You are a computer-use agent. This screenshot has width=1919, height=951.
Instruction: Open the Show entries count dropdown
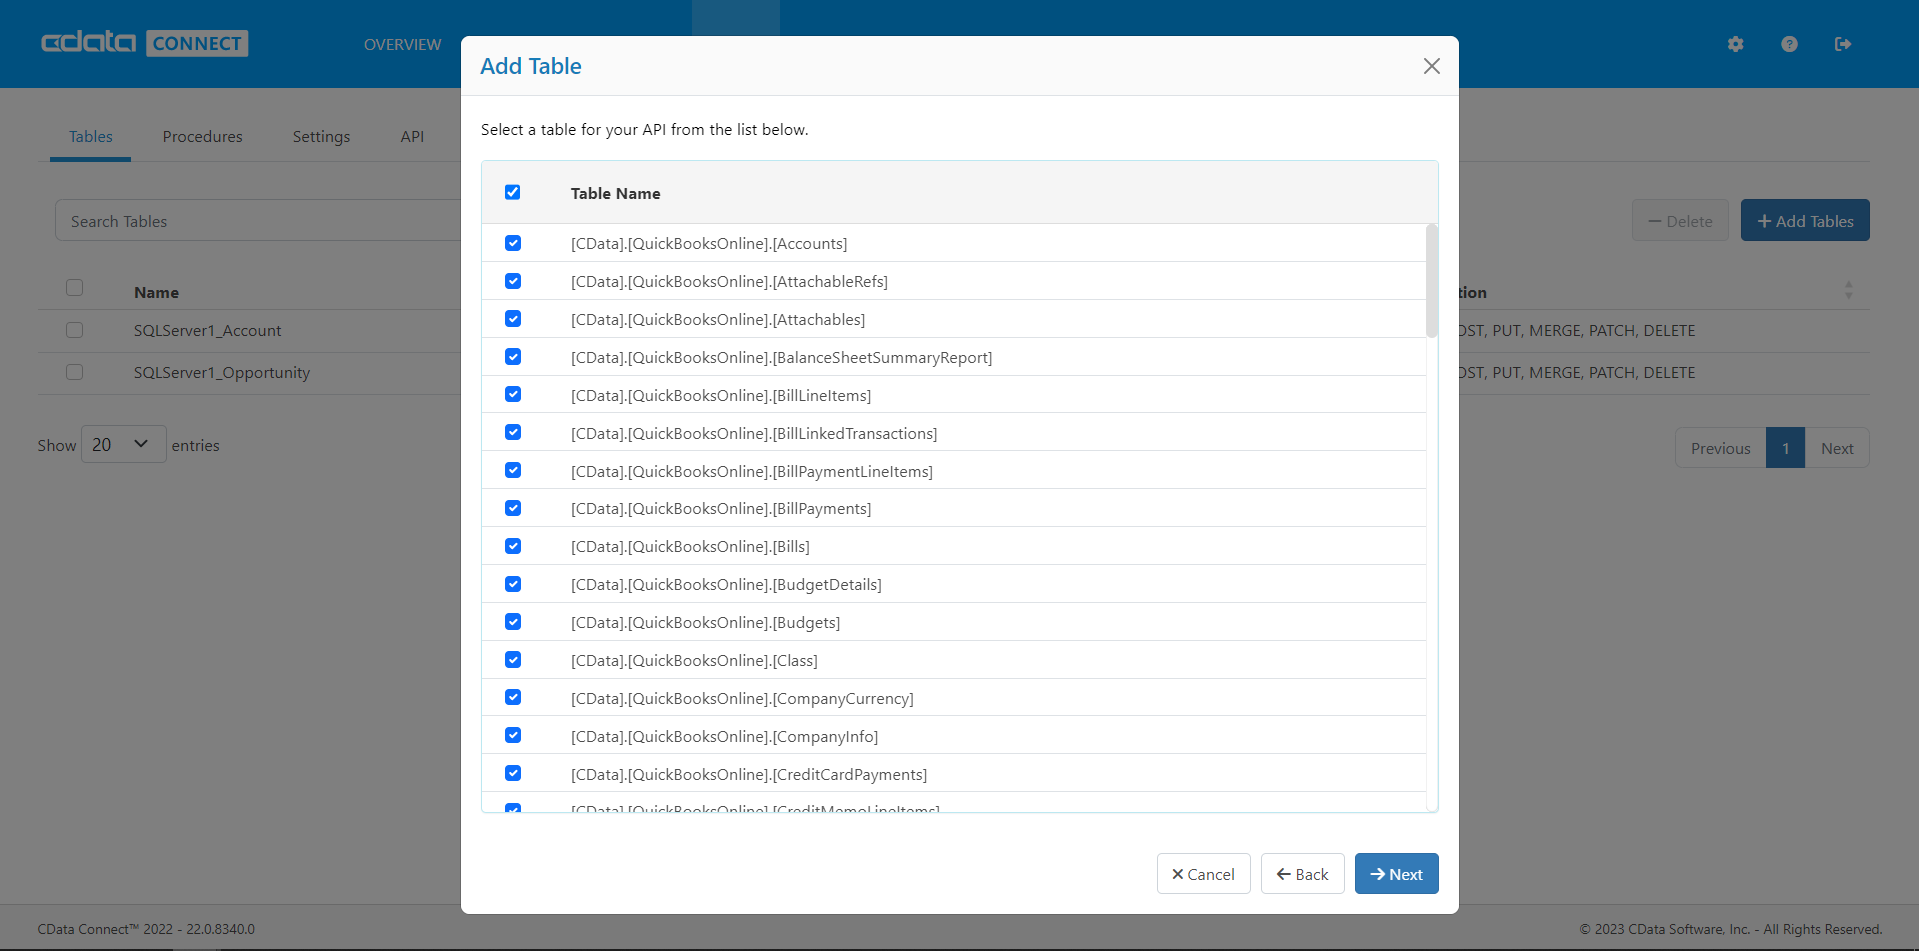click(123, 445)
